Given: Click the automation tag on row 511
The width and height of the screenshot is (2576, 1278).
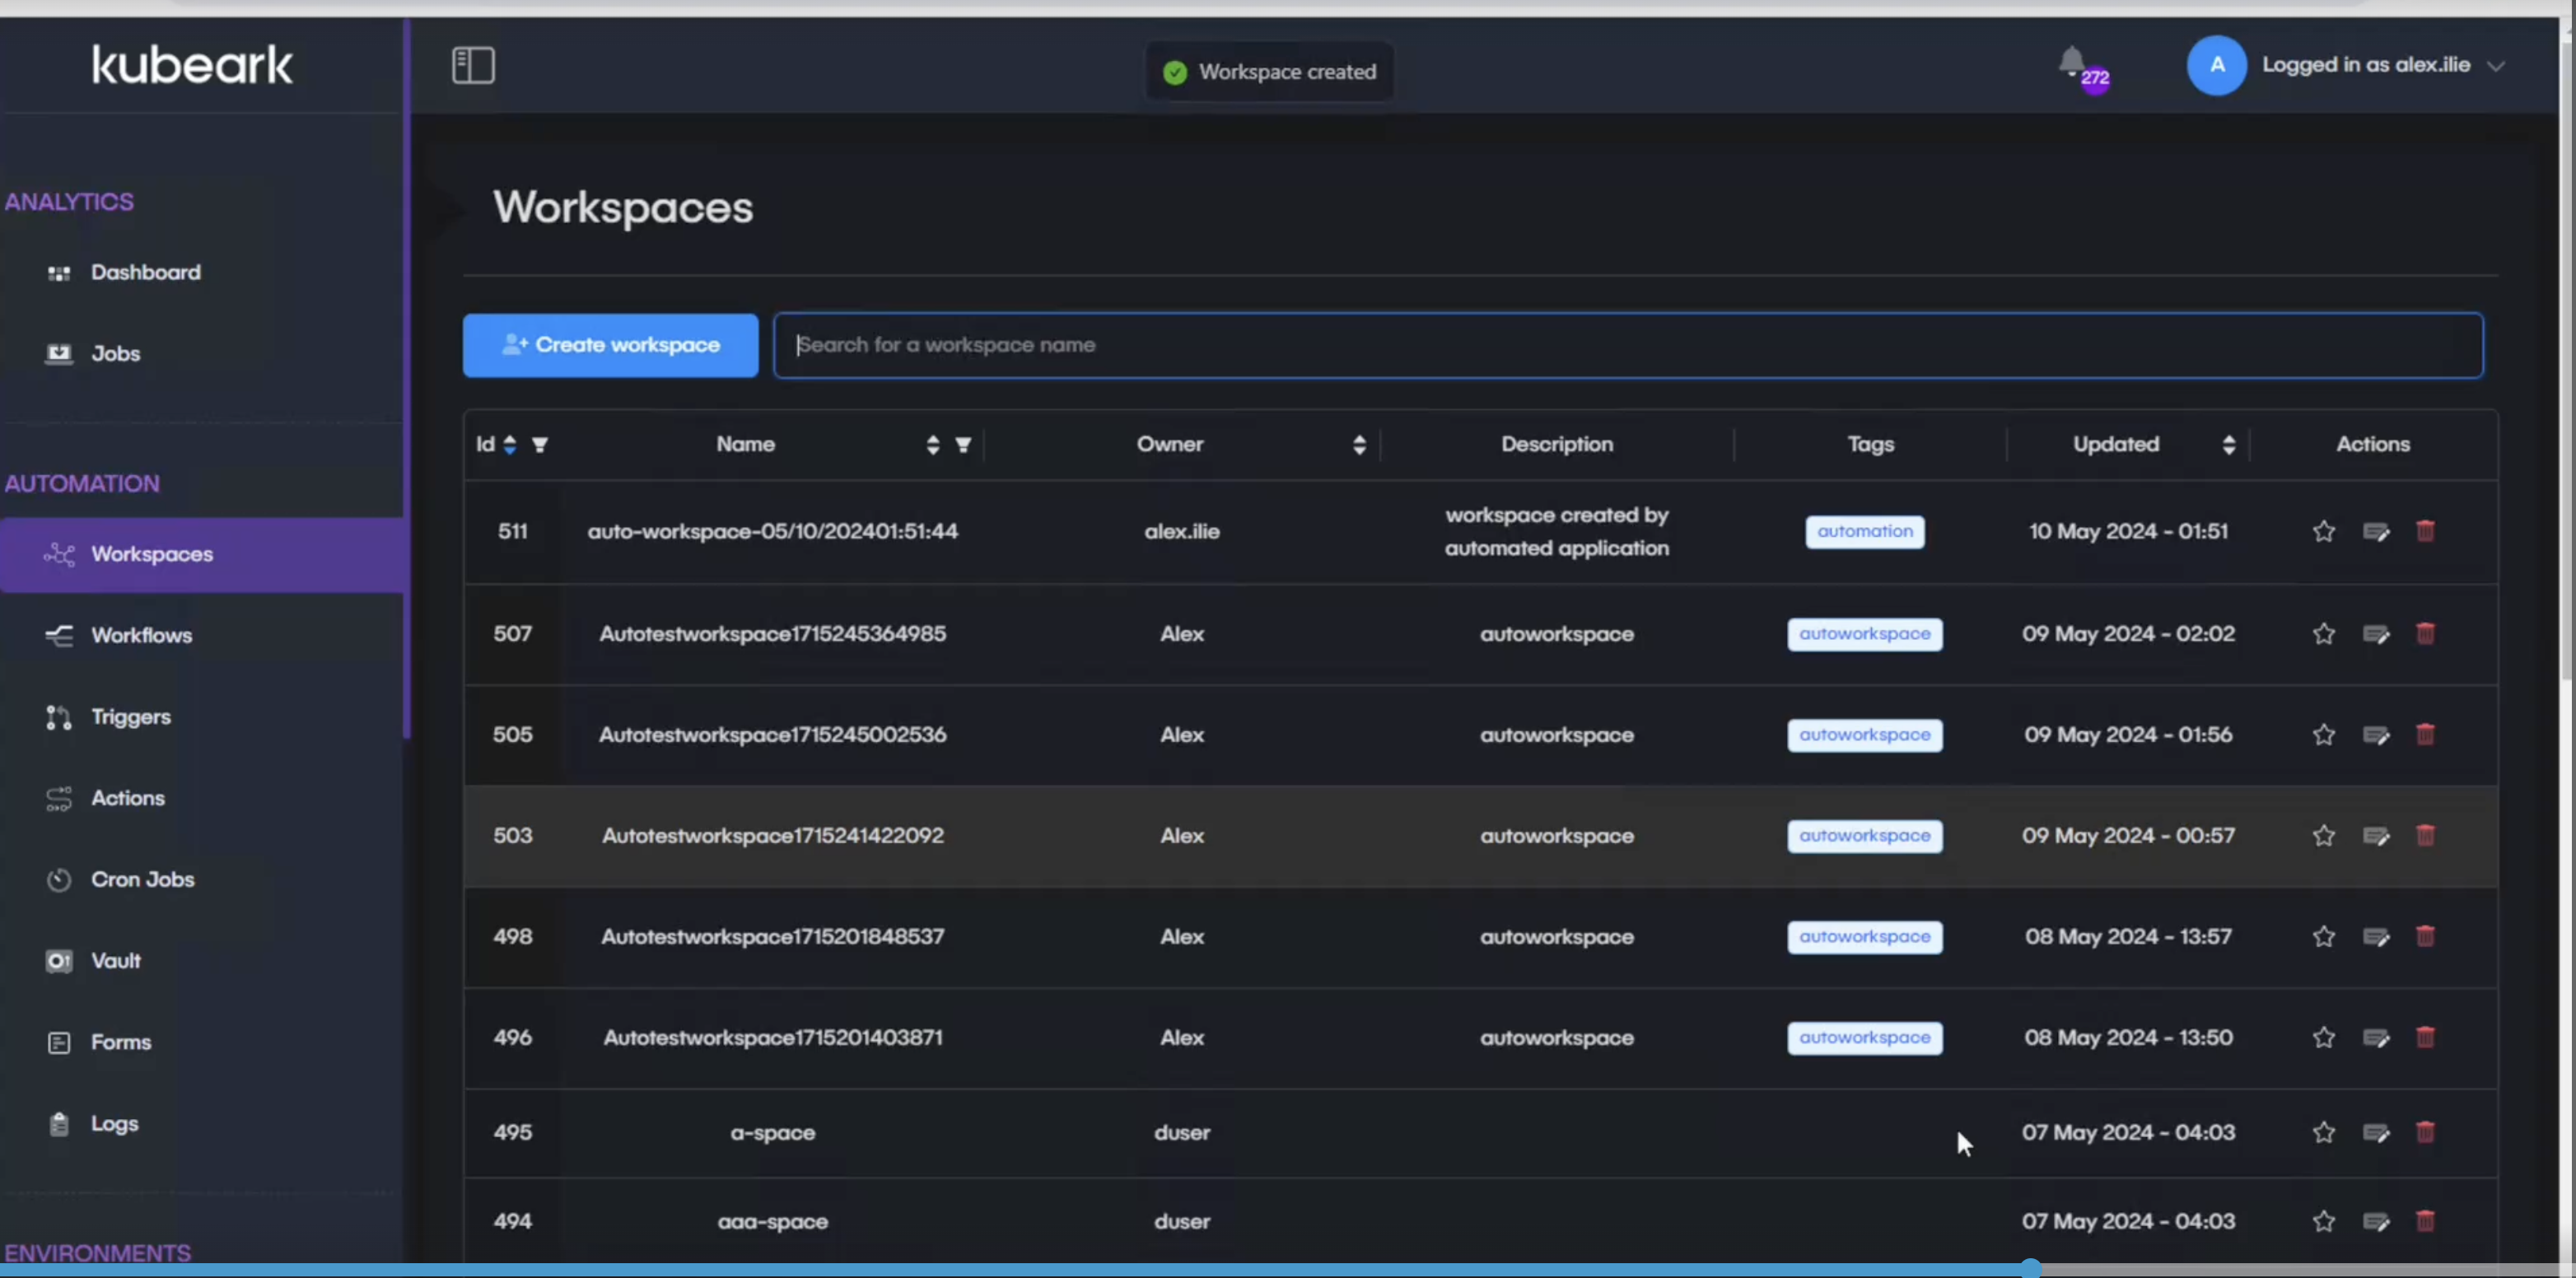Looking at the screenshot, I should 1865,532.
